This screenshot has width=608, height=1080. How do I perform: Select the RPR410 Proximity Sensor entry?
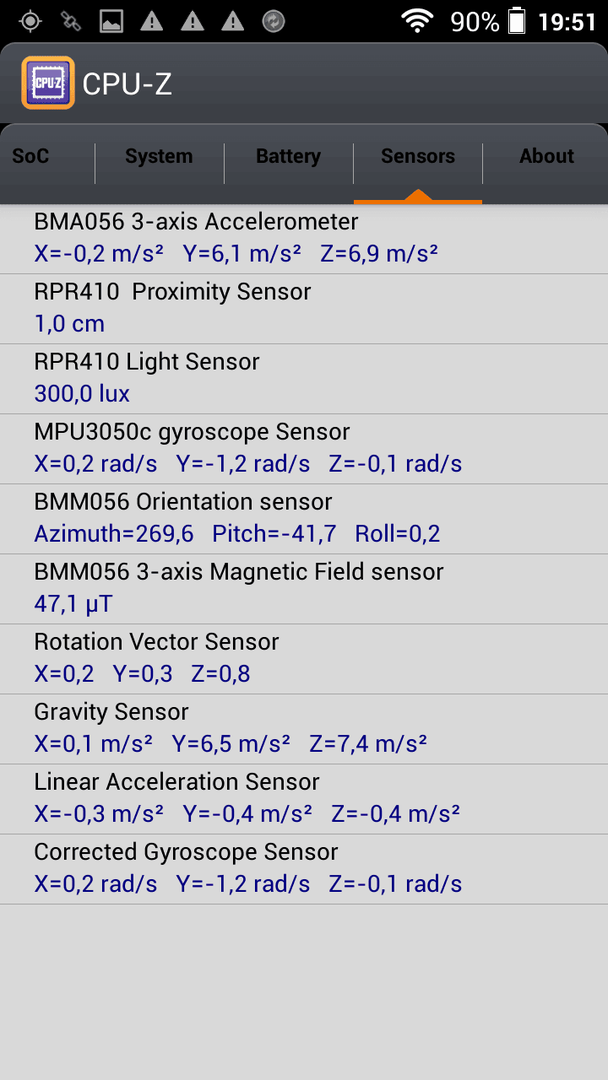(x=304, y=309)
